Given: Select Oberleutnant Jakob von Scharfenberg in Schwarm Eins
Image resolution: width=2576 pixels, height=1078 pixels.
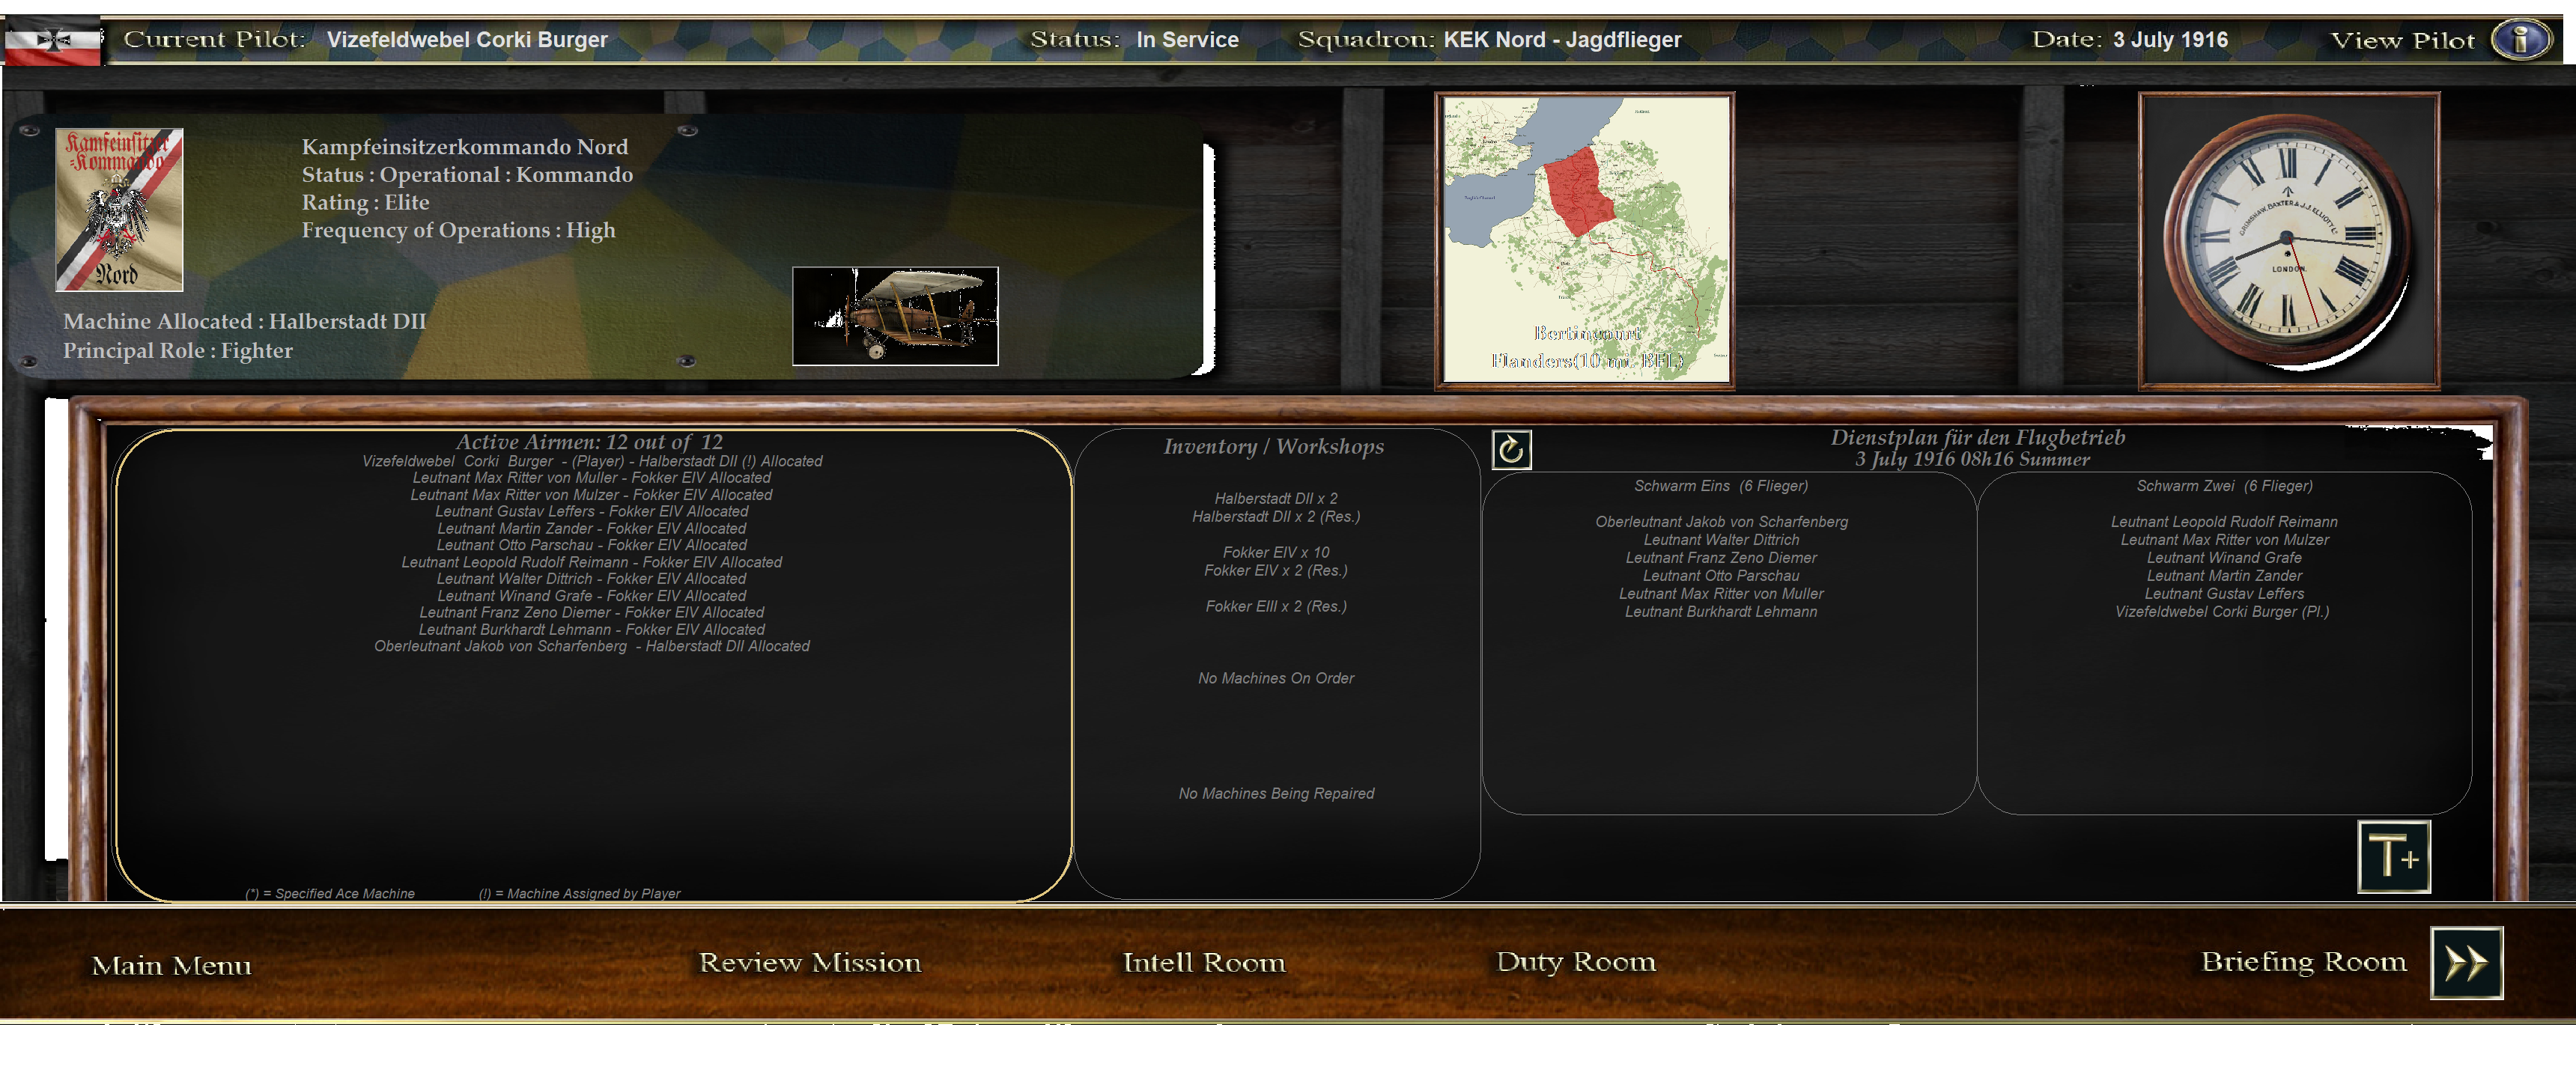Looking at the screenshot, I should click(x=1721, y=522).
